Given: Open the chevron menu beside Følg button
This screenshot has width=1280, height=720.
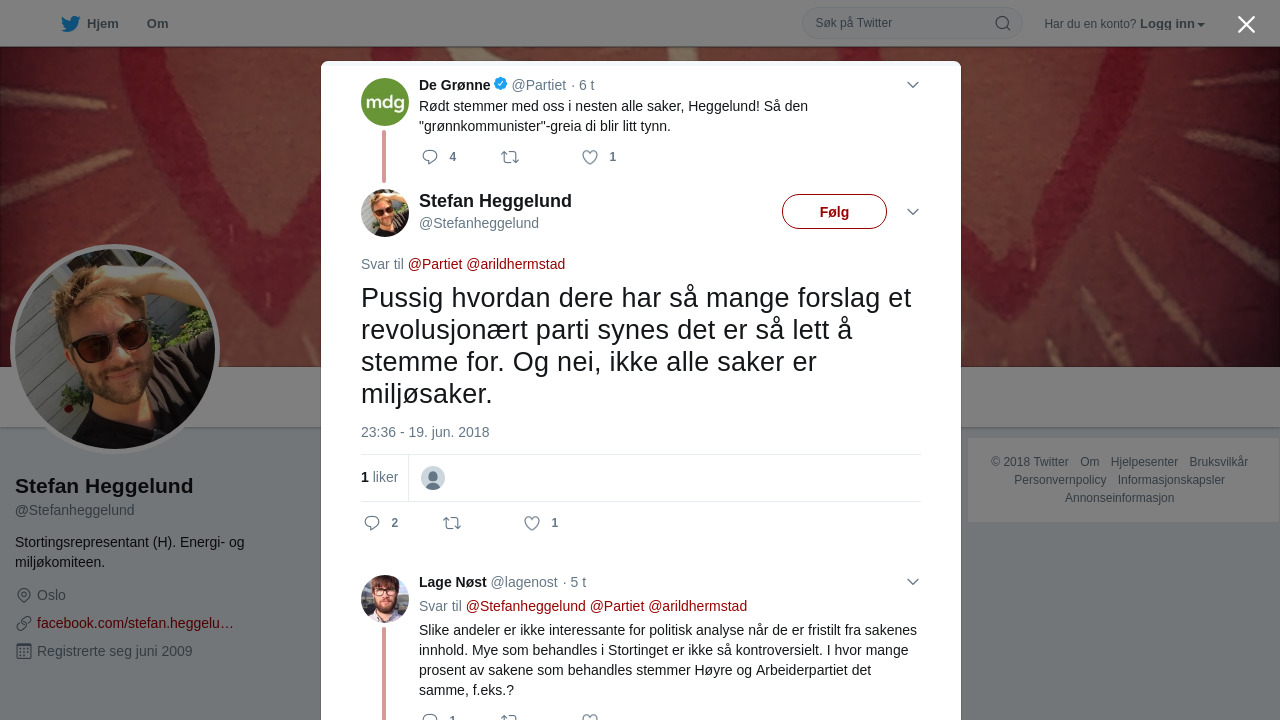Looking at the screenshot, I should click(913, 212).
